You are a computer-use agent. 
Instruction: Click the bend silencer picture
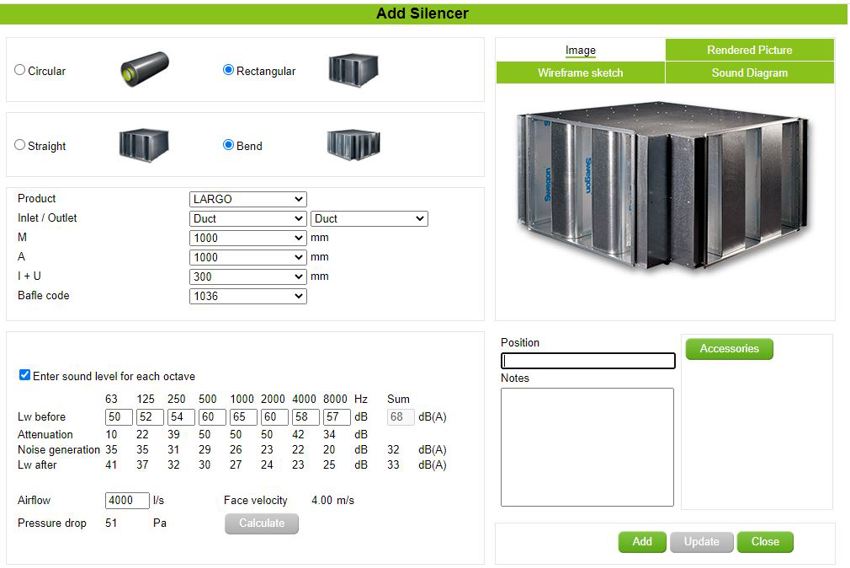click(x=353, y=144)
